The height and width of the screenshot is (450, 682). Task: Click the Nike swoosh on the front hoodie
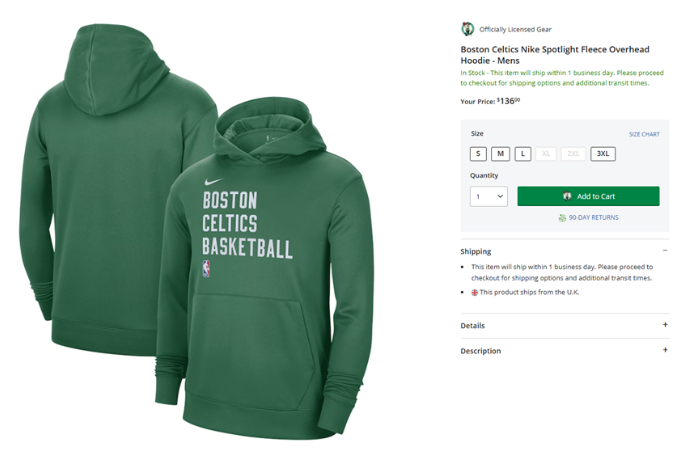click(213, 181)
